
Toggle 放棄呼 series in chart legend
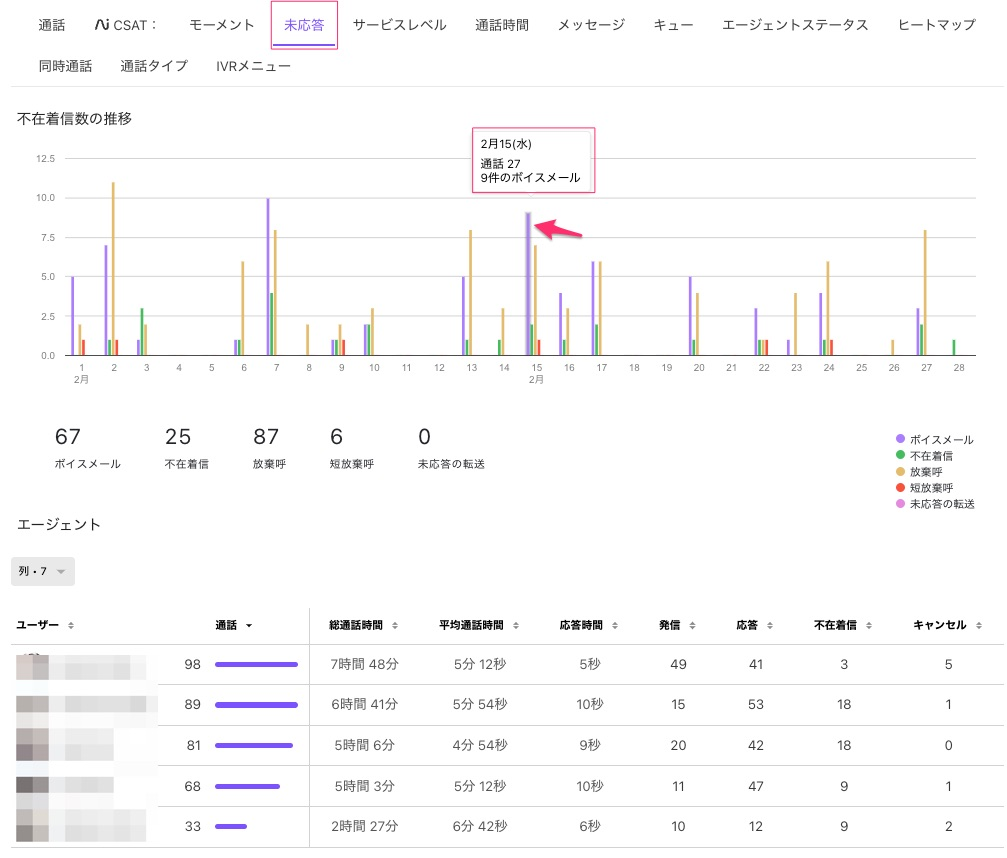point(919,471)
